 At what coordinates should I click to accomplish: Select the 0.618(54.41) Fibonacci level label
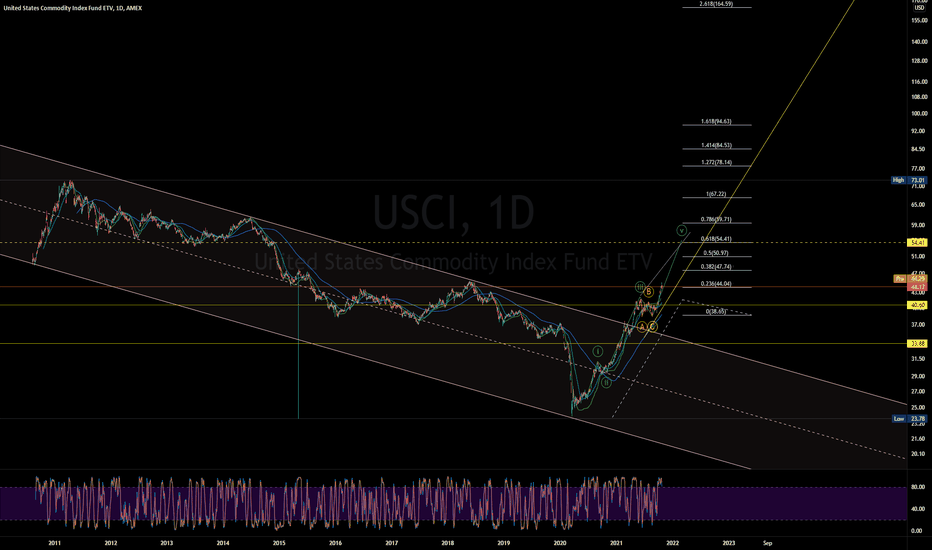pyautogui.click(x=716, y=239)
